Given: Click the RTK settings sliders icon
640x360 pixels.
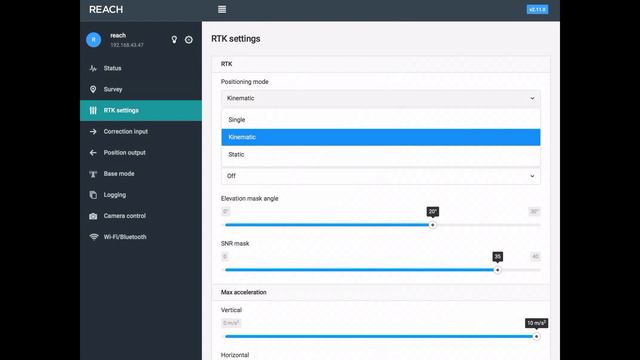Looking at the screenshot, I should tap(93, 111).
